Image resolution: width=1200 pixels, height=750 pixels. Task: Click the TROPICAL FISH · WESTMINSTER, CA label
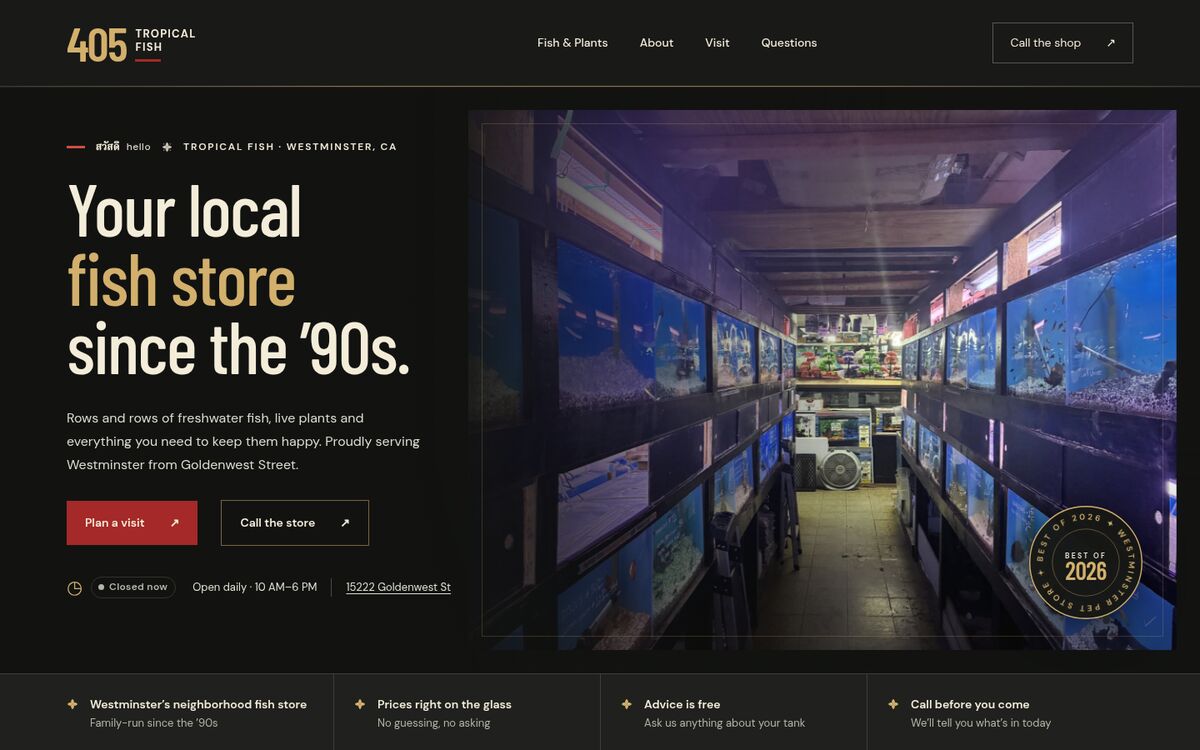(290, 147)
